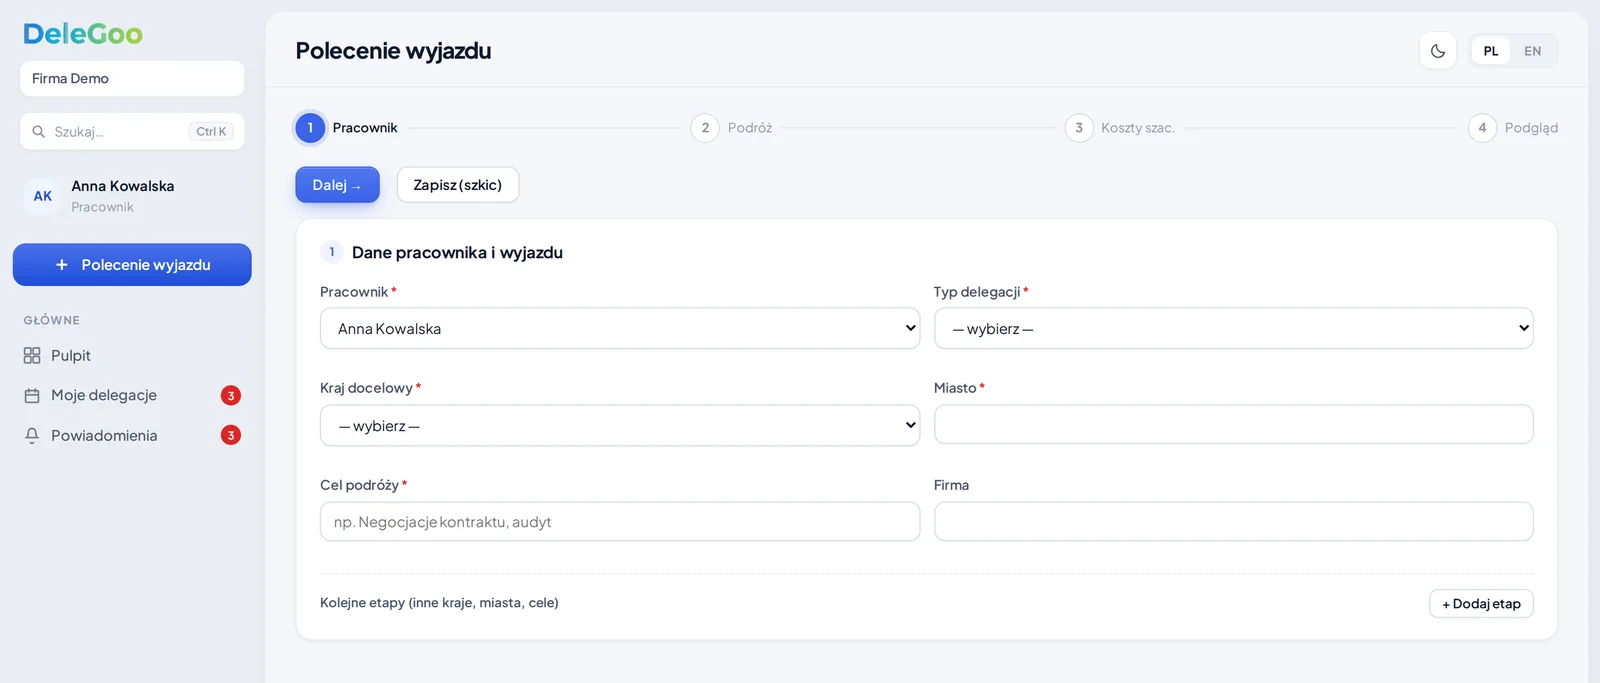Image resolution: width=1600 pixels, height=683 pixels.
Task: Open the Kraj docelowy dropdown
Action: tap(620, 426)
